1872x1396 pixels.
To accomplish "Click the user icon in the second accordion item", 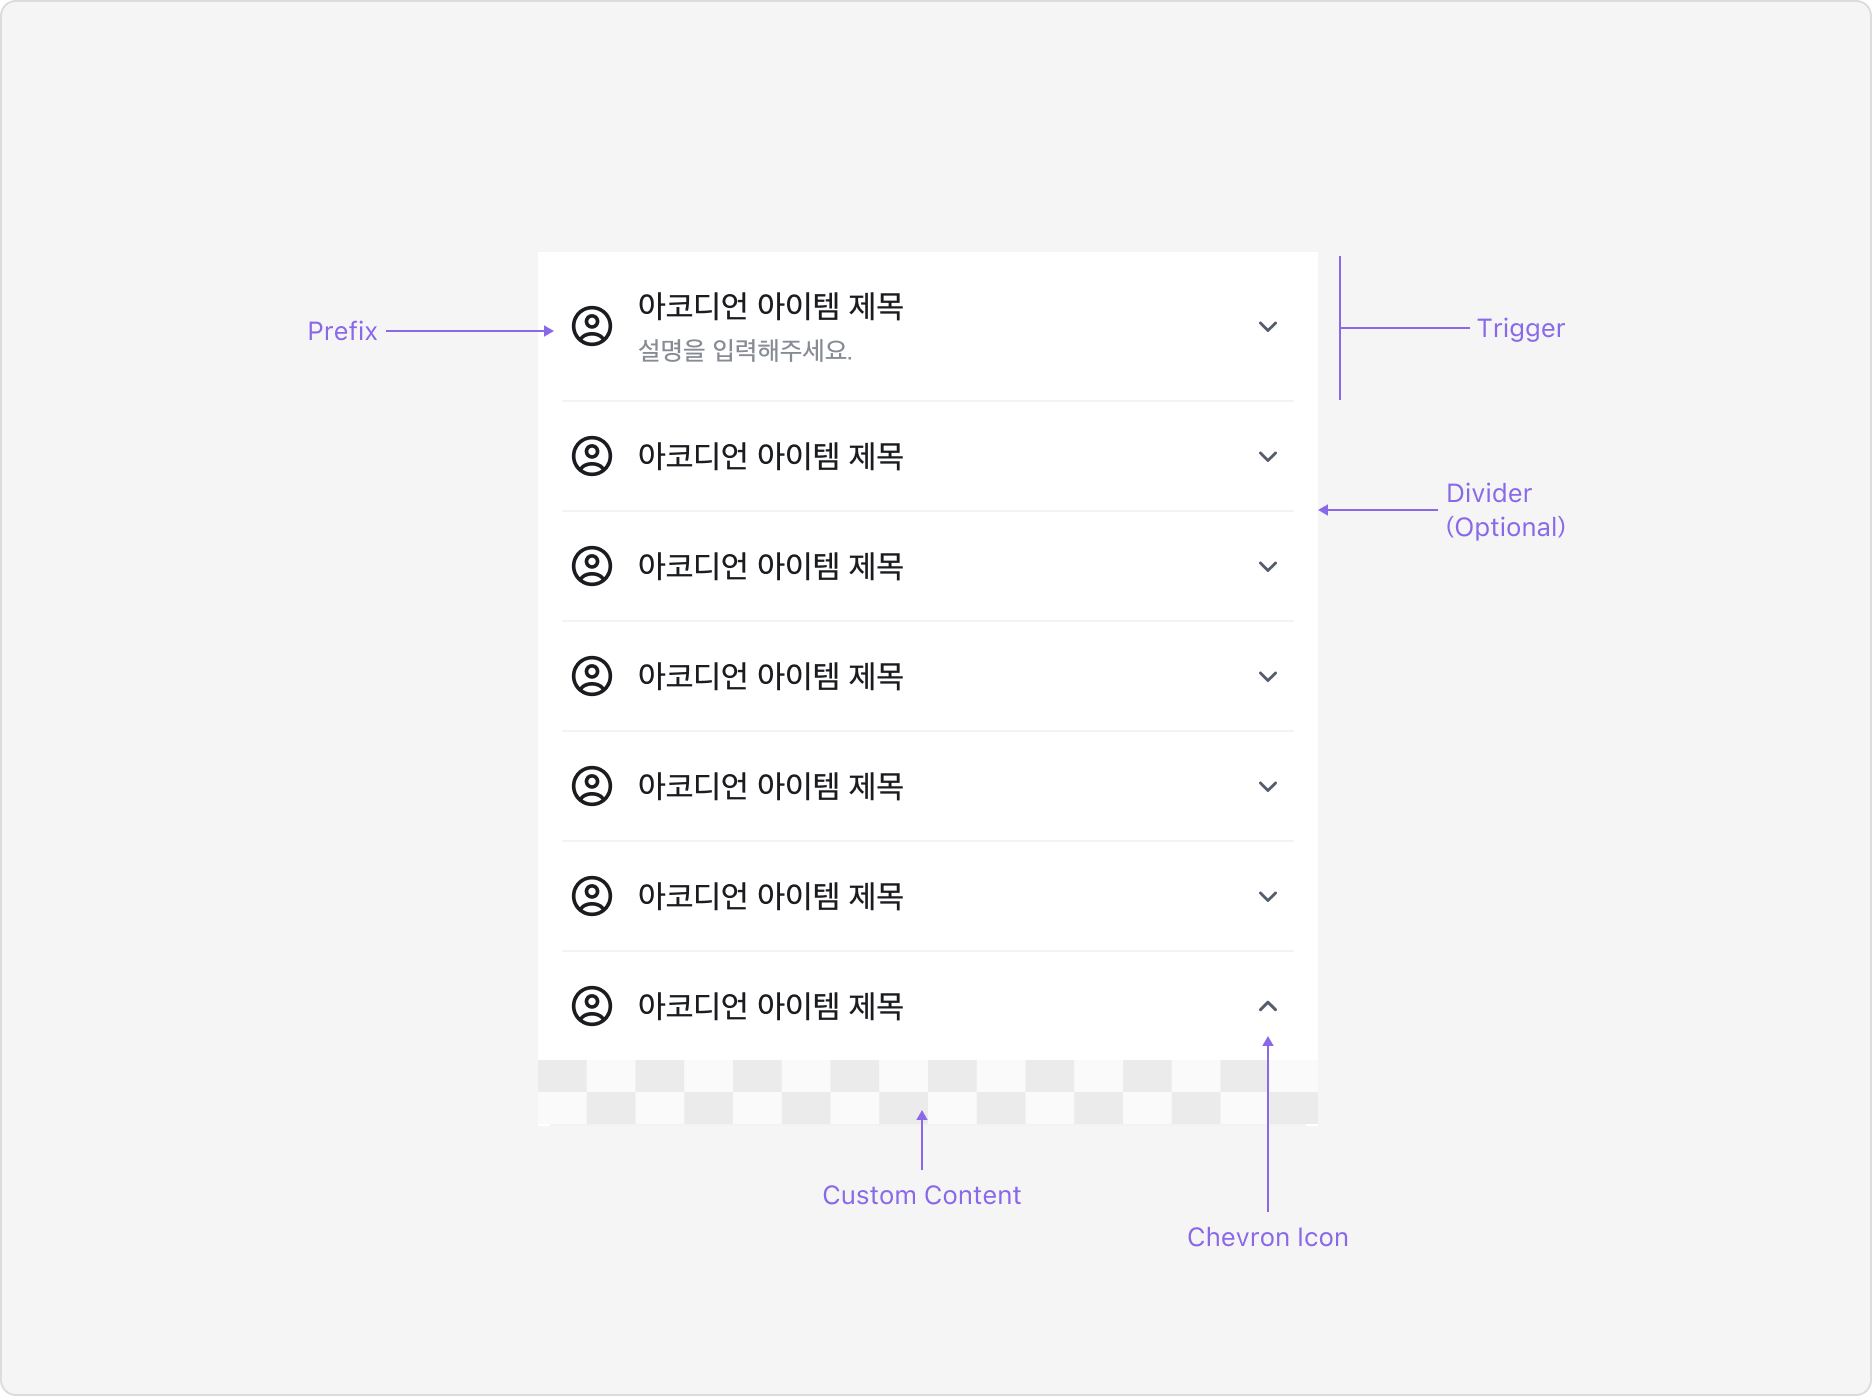I will (x=592, y=457).
